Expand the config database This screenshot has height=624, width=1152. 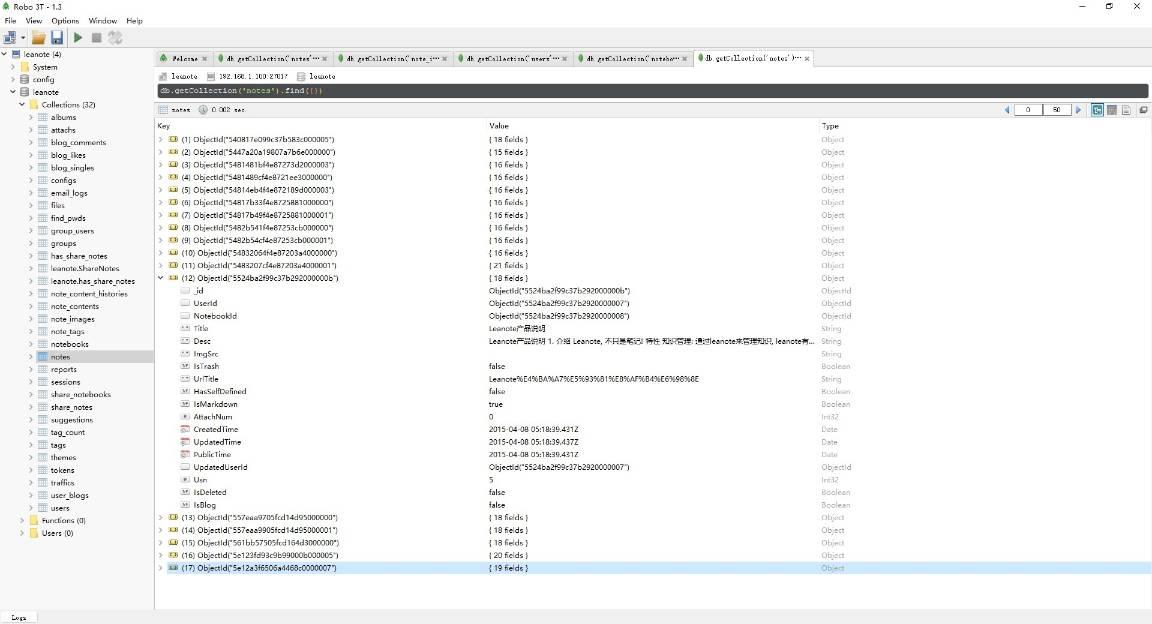[x=12, y=79]
